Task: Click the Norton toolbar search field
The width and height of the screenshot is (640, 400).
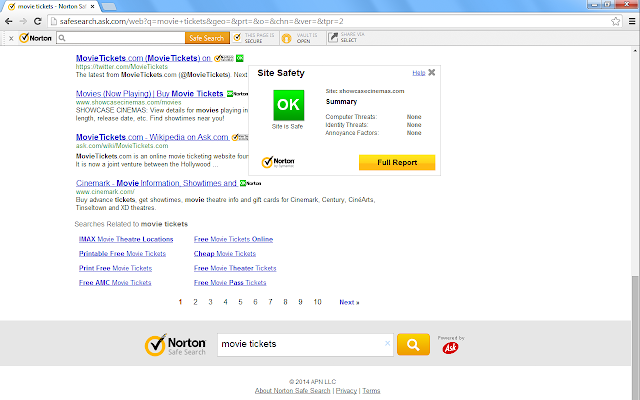Action: 121,38
